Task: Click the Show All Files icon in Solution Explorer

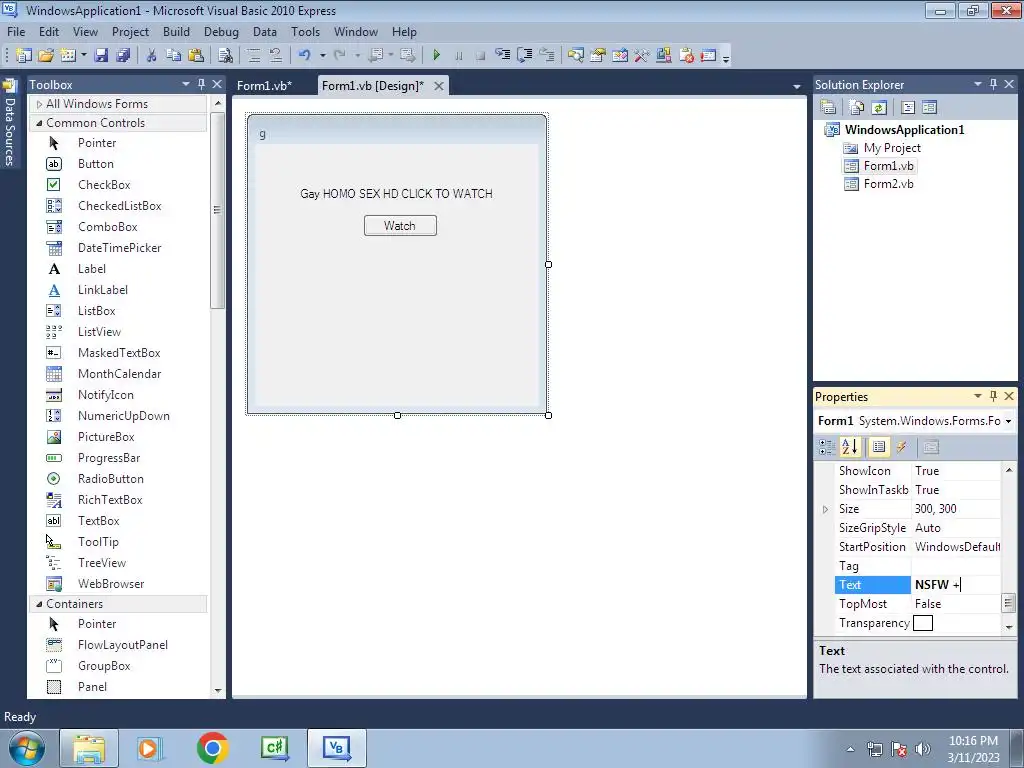Action: coord(857,107)
